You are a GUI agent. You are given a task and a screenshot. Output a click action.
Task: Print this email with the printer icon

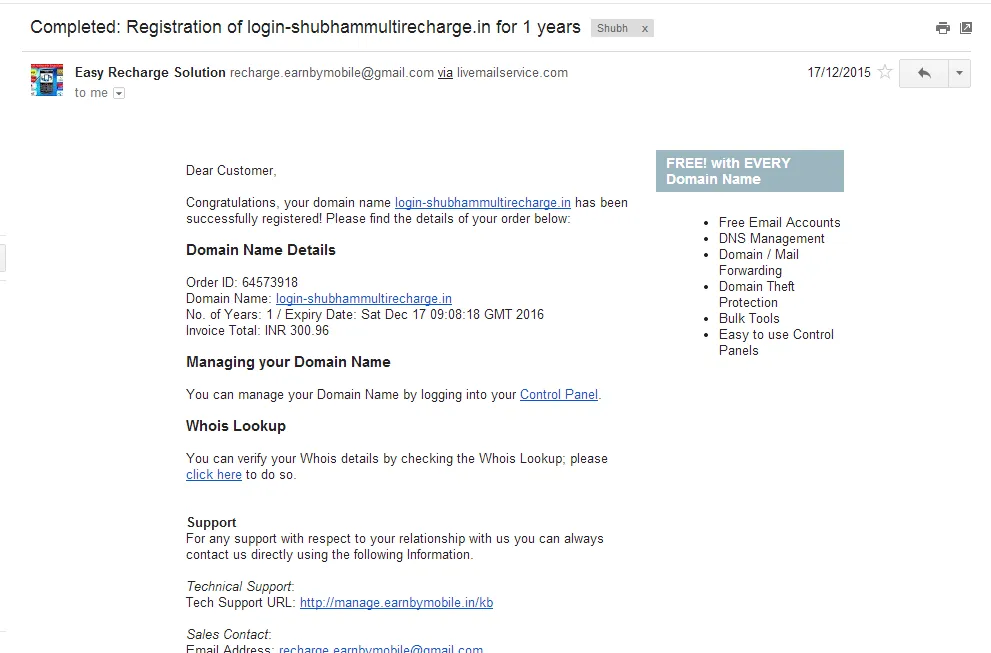(x=942, y=28)
